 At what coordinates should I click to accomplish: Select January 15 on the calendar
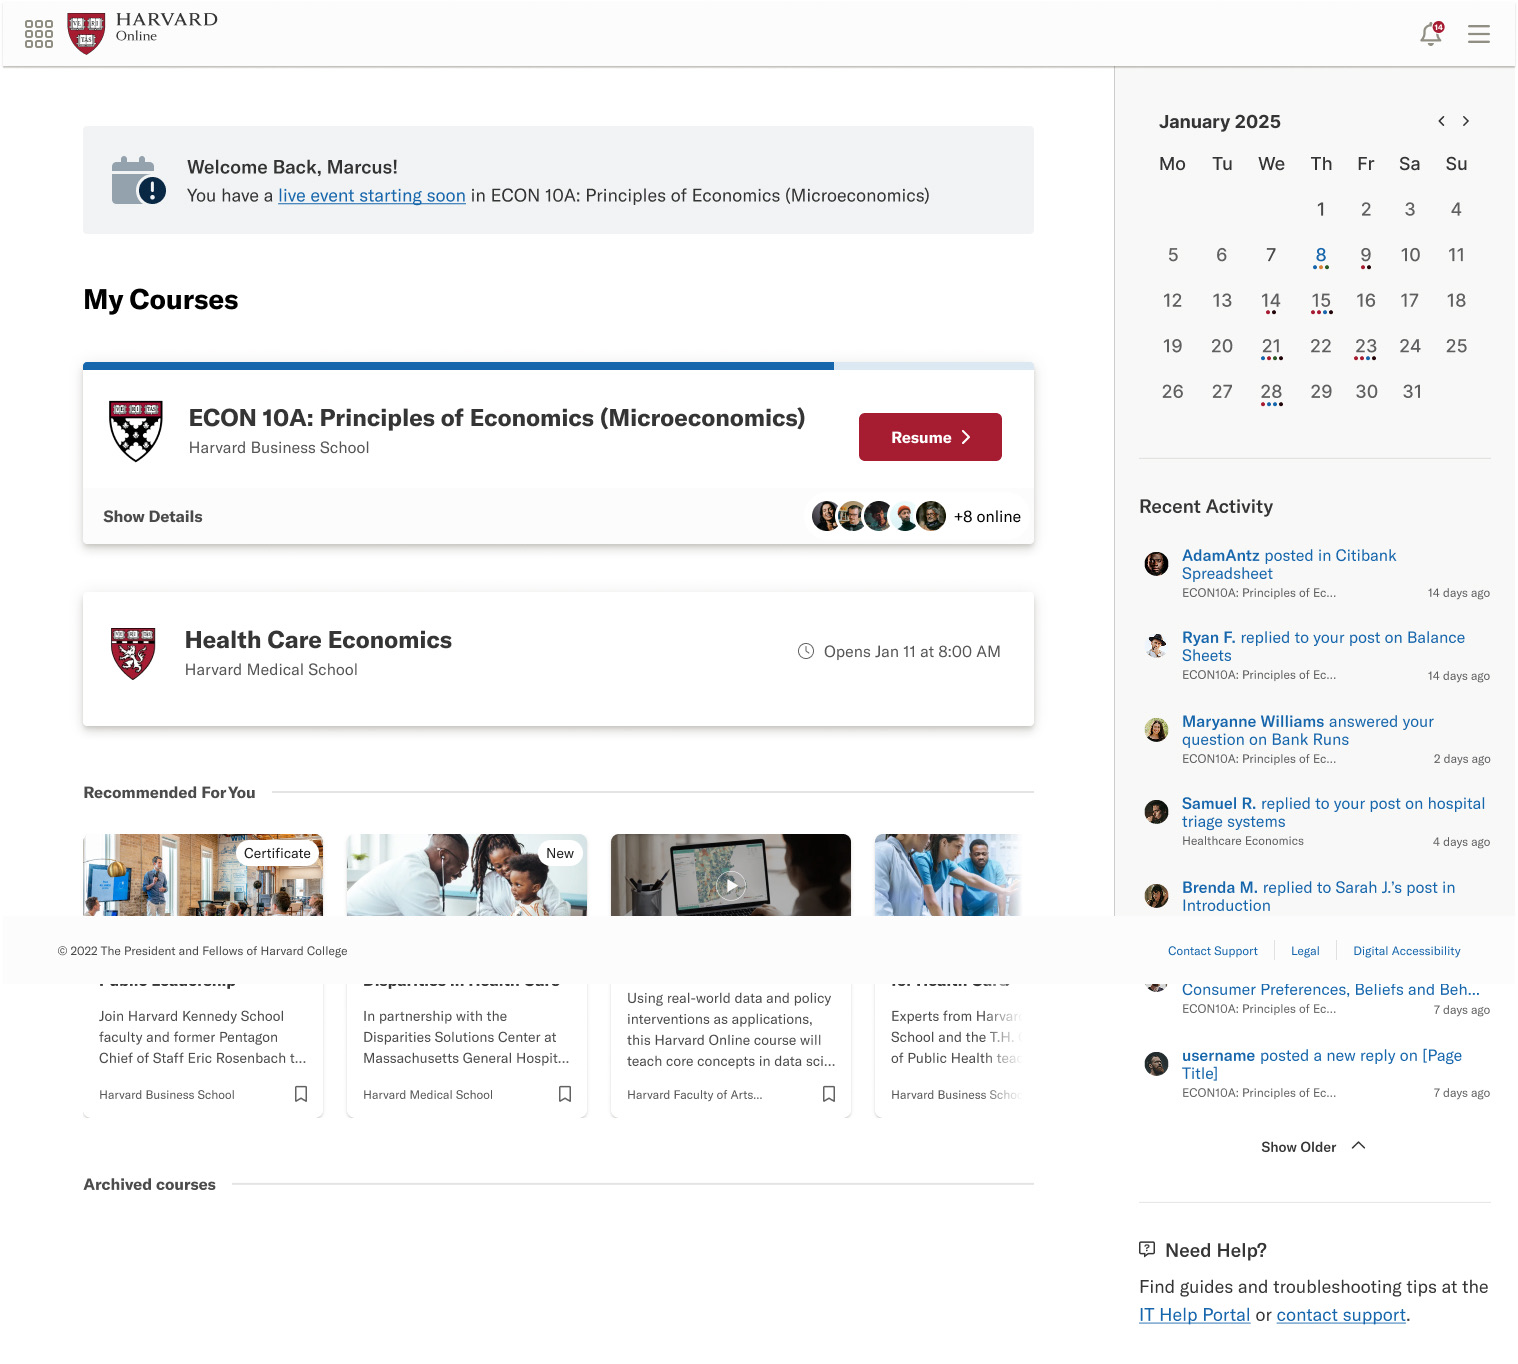click(x=1321, y=302)
